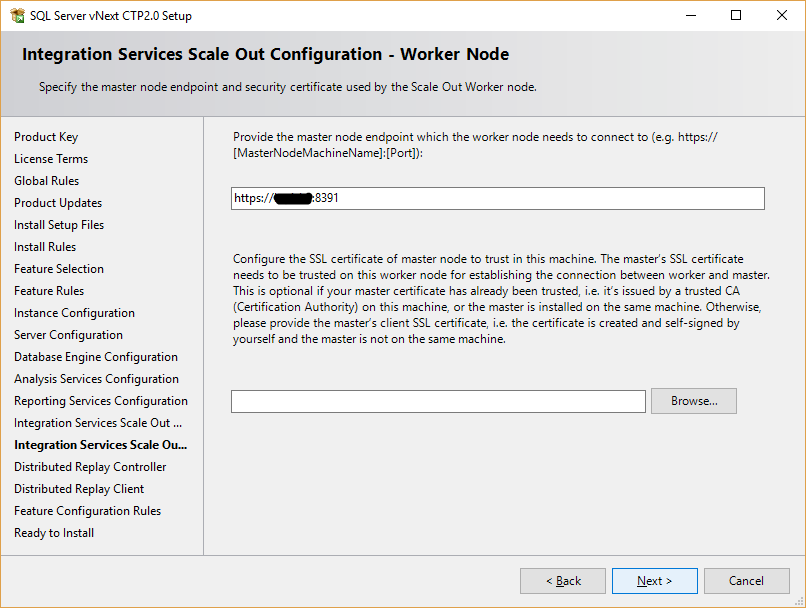This screenshot has height=608, width=806.
Task: Close the setup window
Action: pyautogui.click(x=782, y=15)
